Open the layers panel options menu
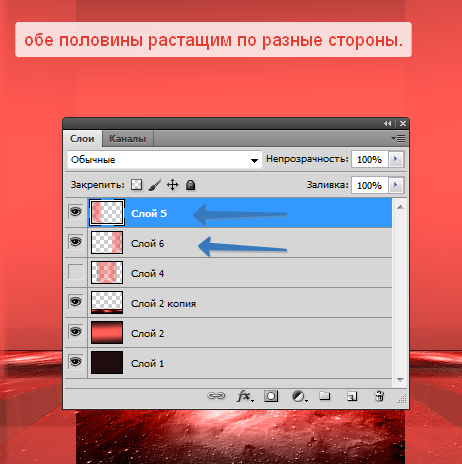The width and height of the screenshot is (462, 464). [x=398, y=138]
